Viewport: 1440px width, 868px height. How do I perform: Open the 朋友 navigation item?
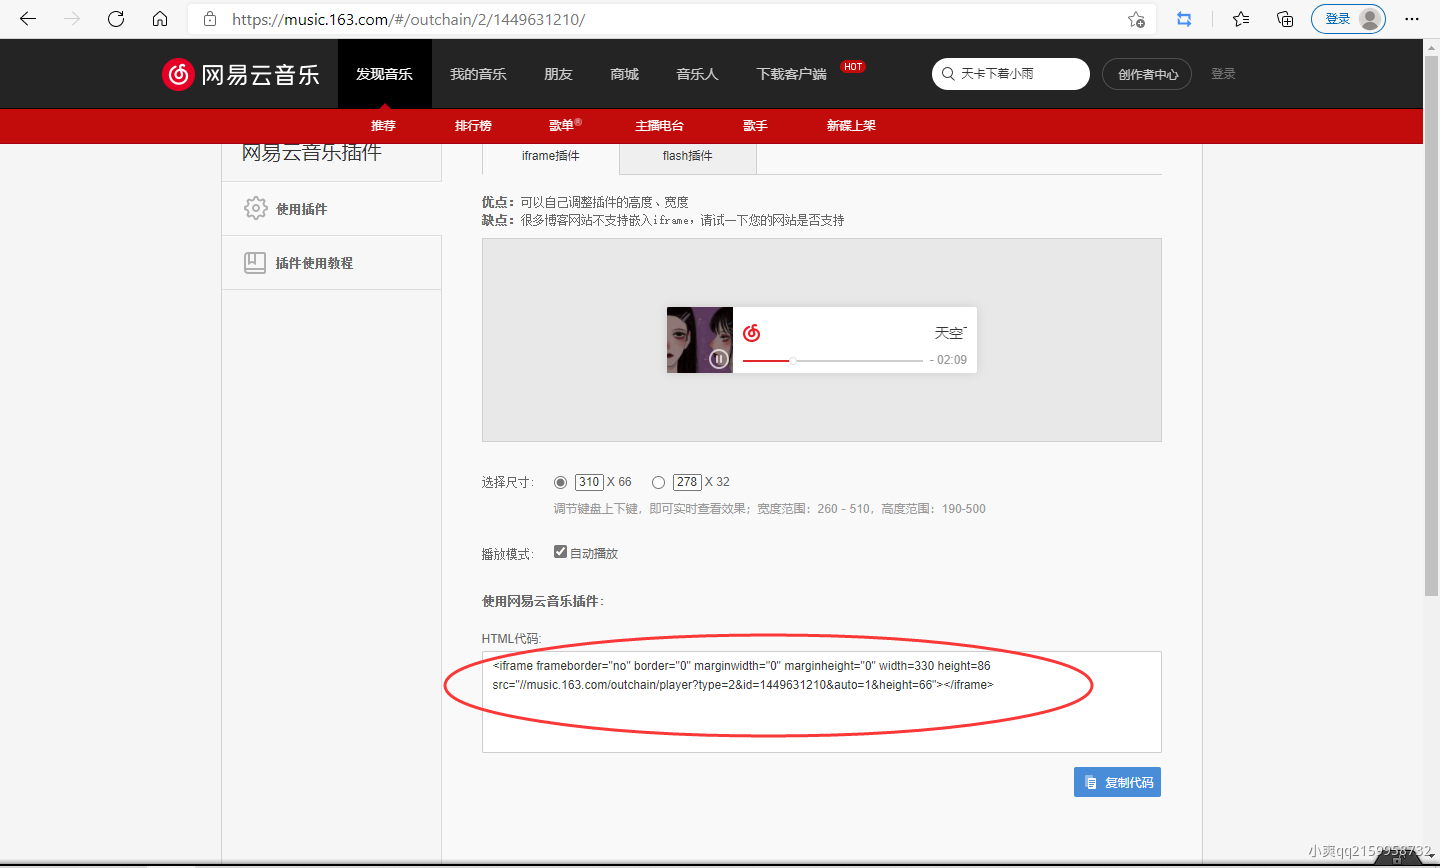558,74
